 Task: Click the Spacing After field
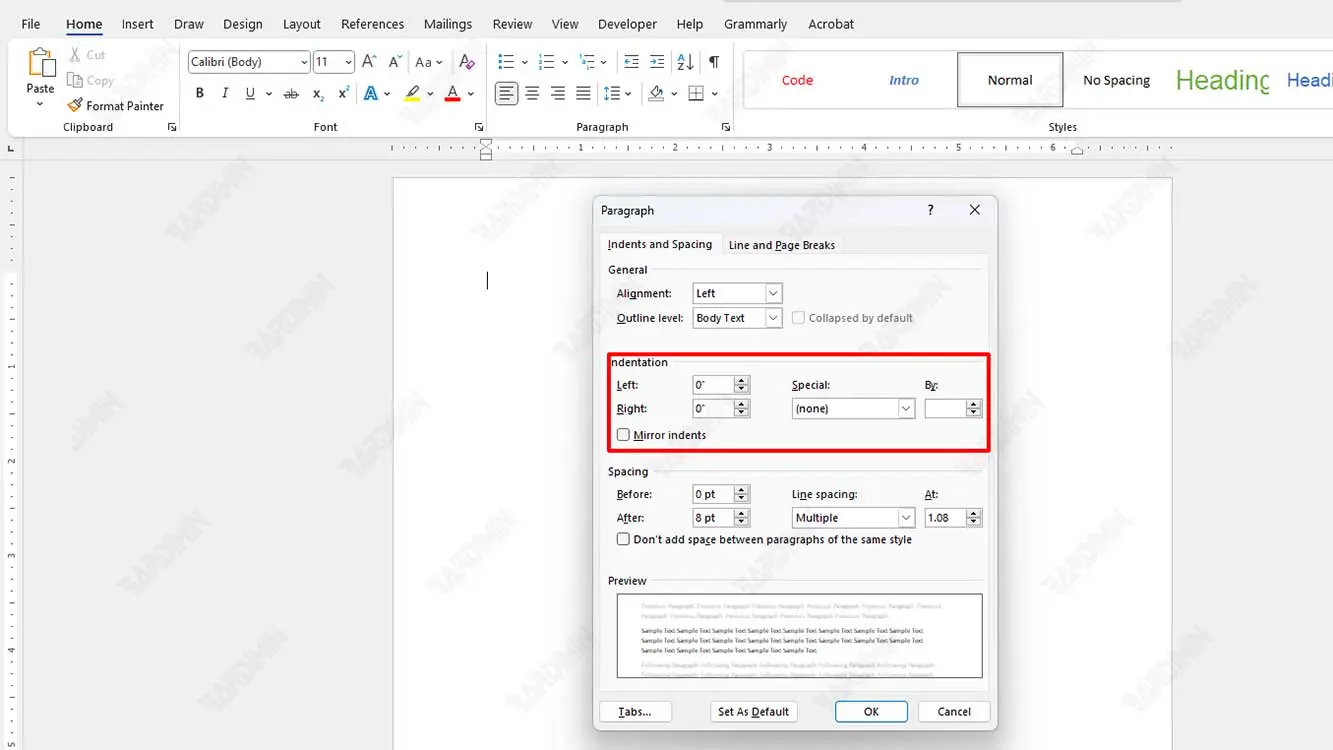pos(713,518)
